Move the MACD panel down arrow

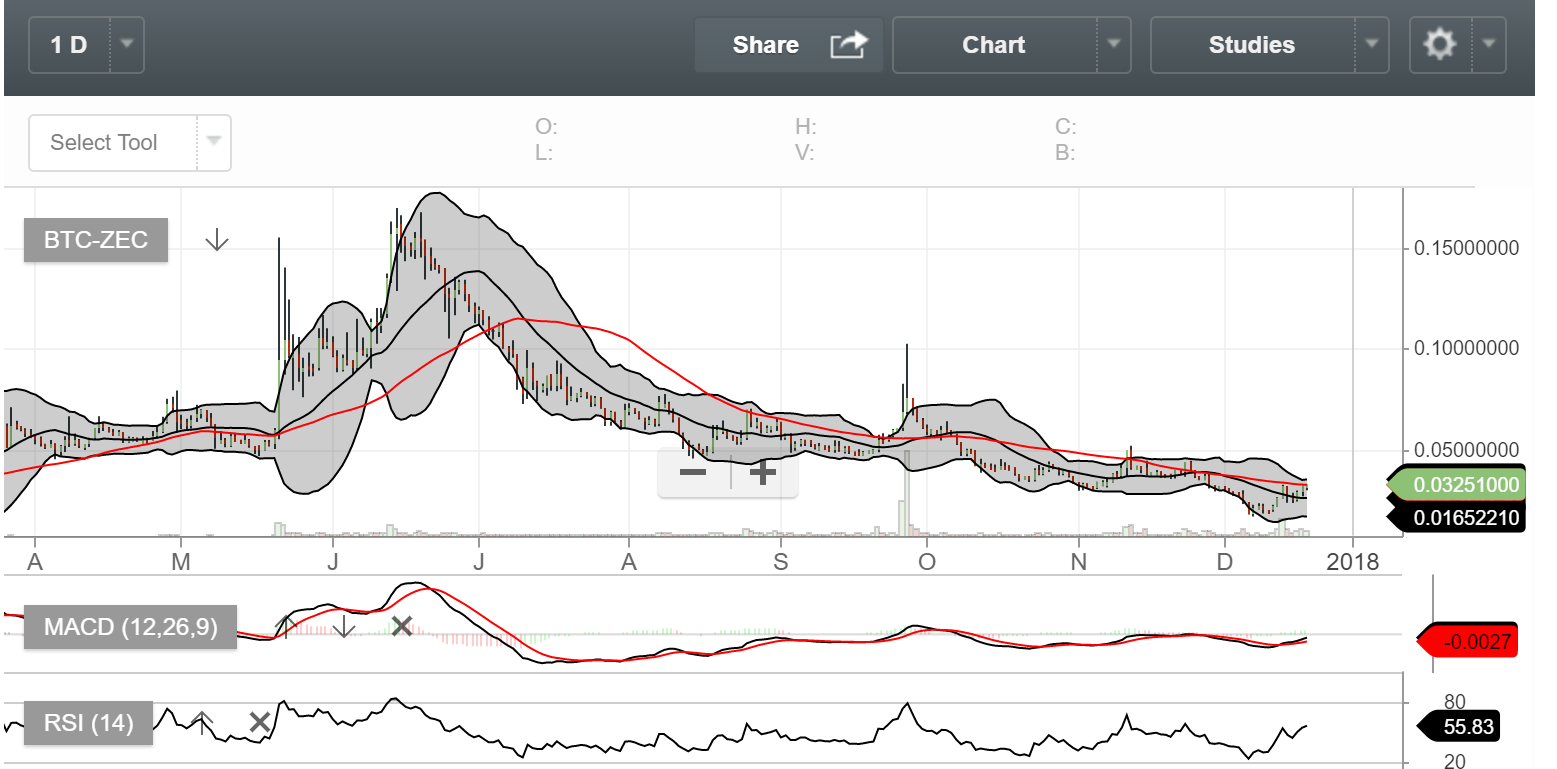pos(343,627)
